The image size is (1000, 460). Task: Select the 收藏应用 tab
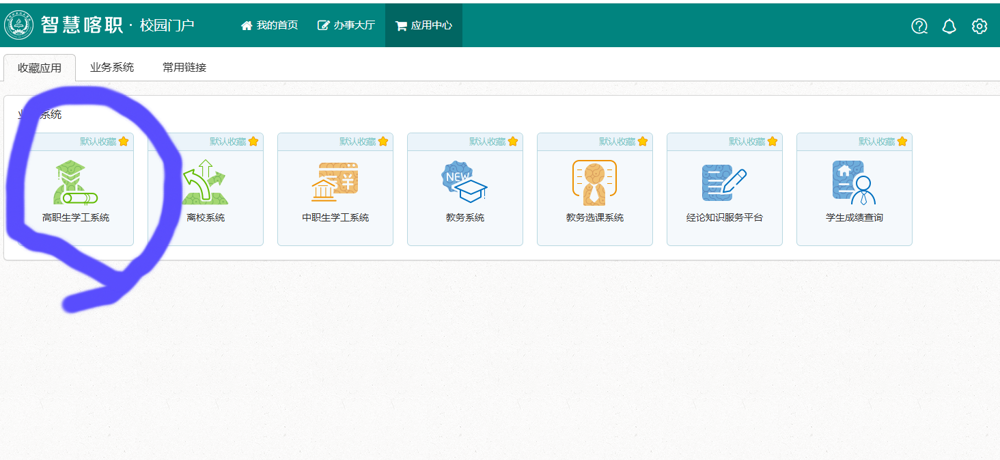(40, 68)
